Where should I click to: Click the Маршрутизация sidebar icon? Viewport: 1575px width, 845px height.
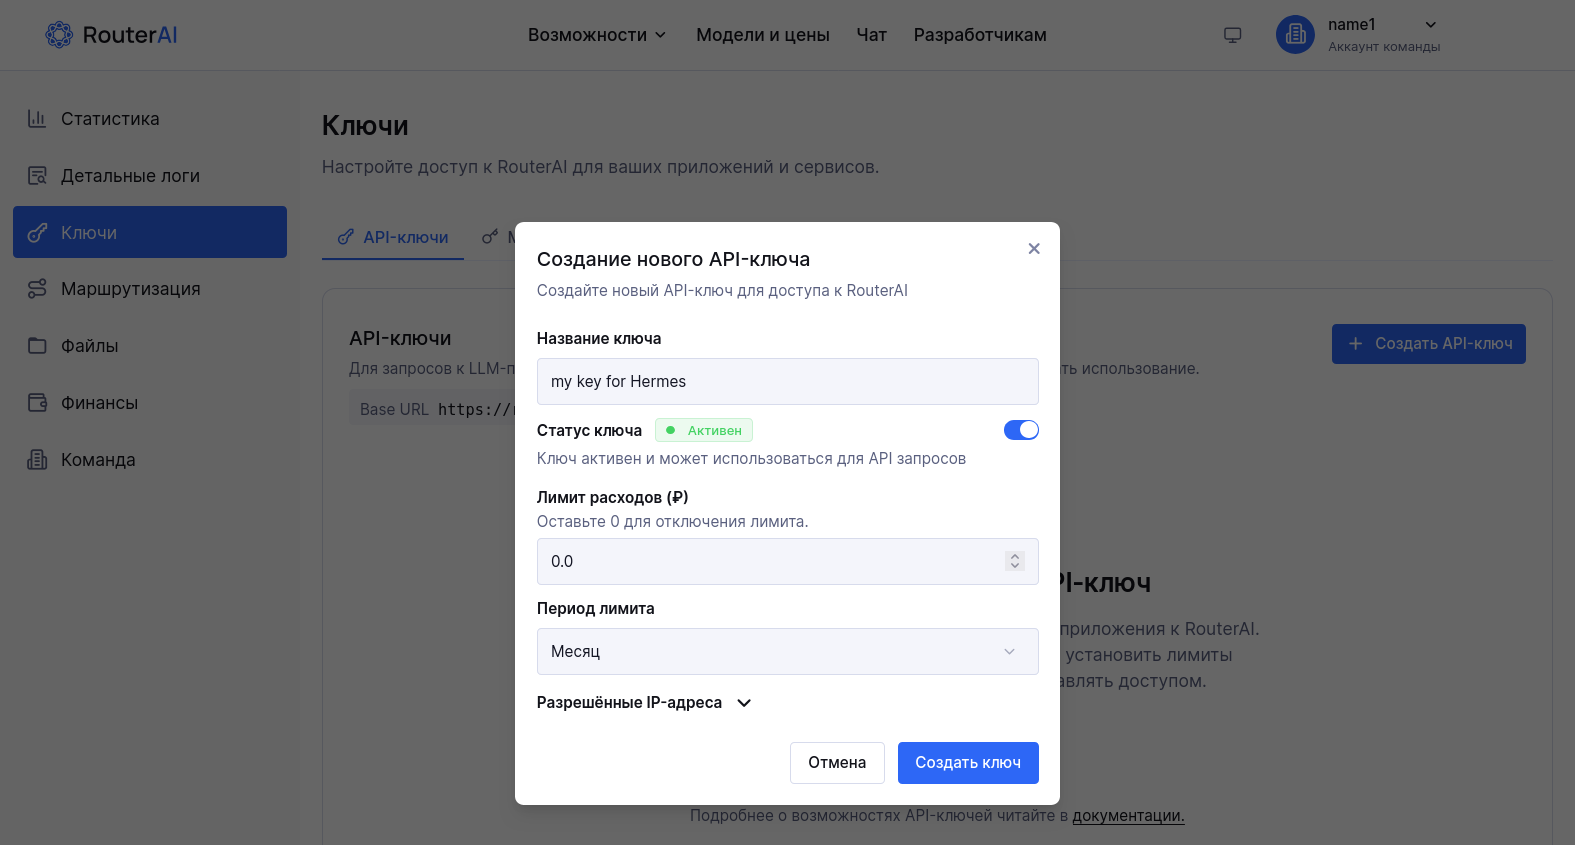tap(37, 288)
